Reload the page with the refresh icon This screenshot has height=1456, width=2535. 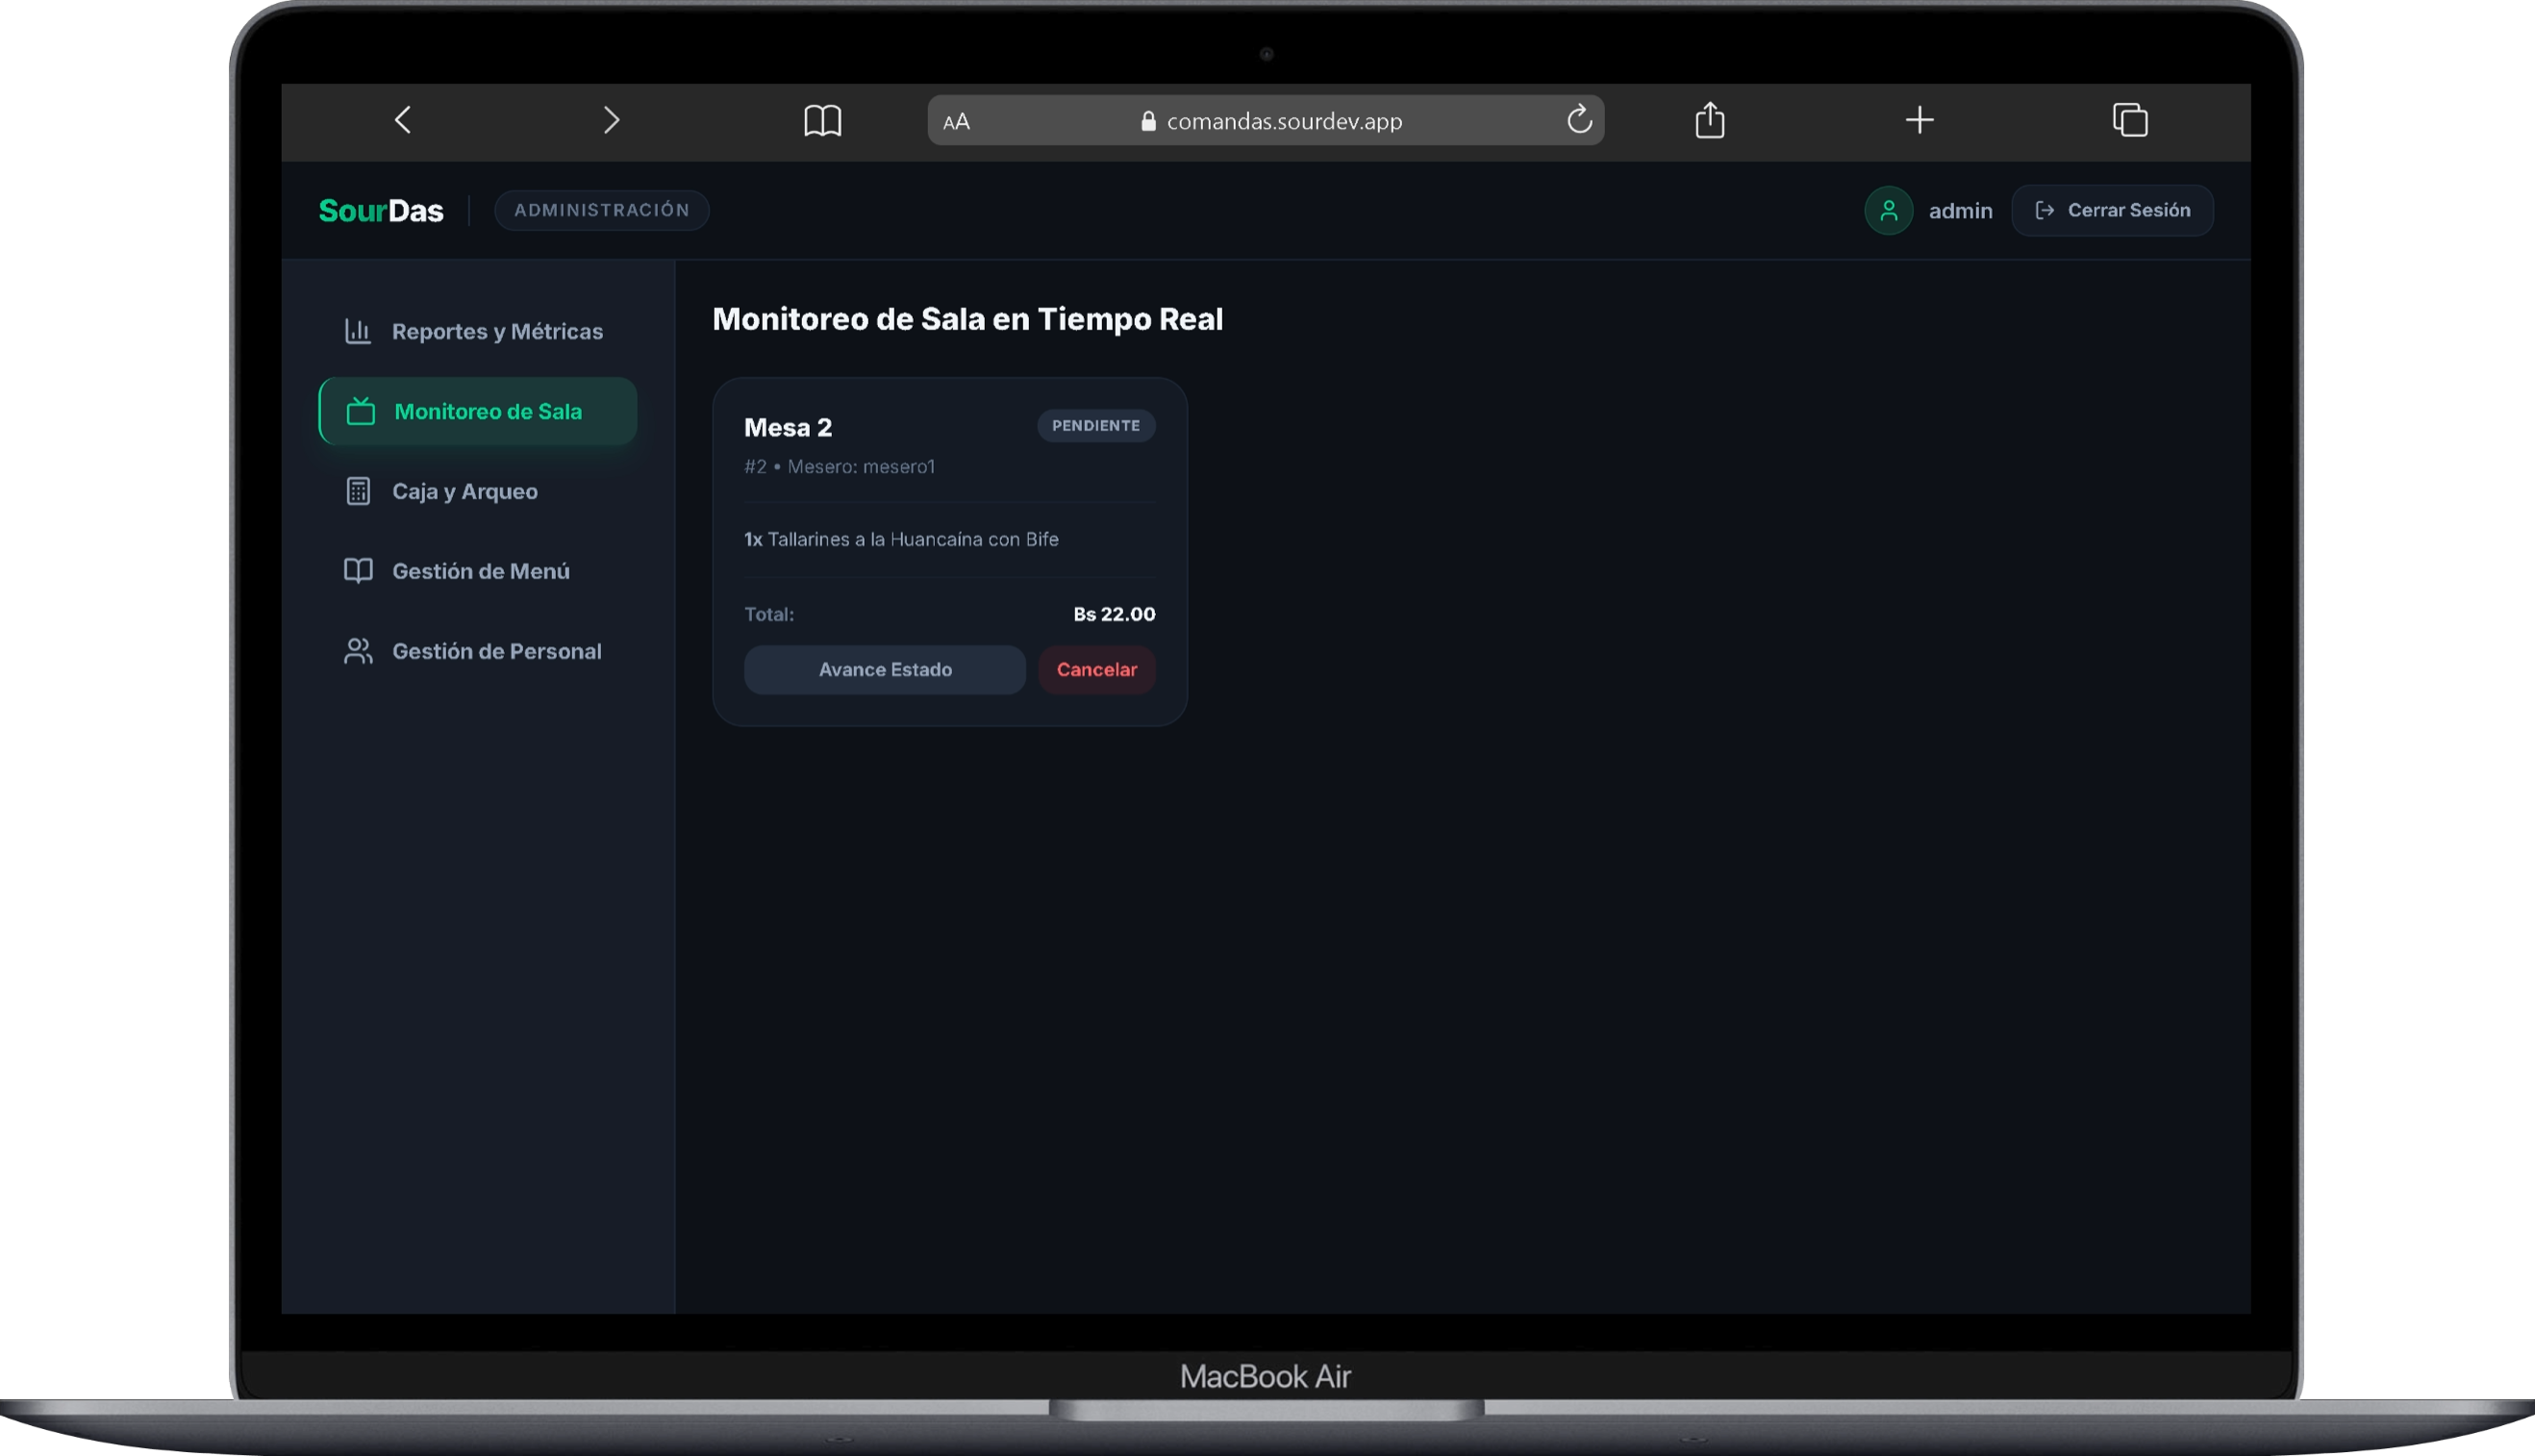[1579, 120]
